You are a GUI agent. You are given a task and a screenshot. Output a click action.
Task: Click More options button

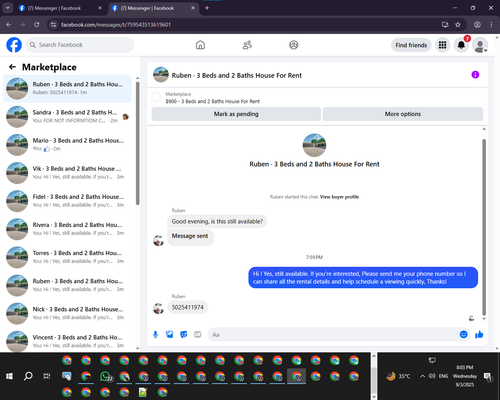pos(403,114)
